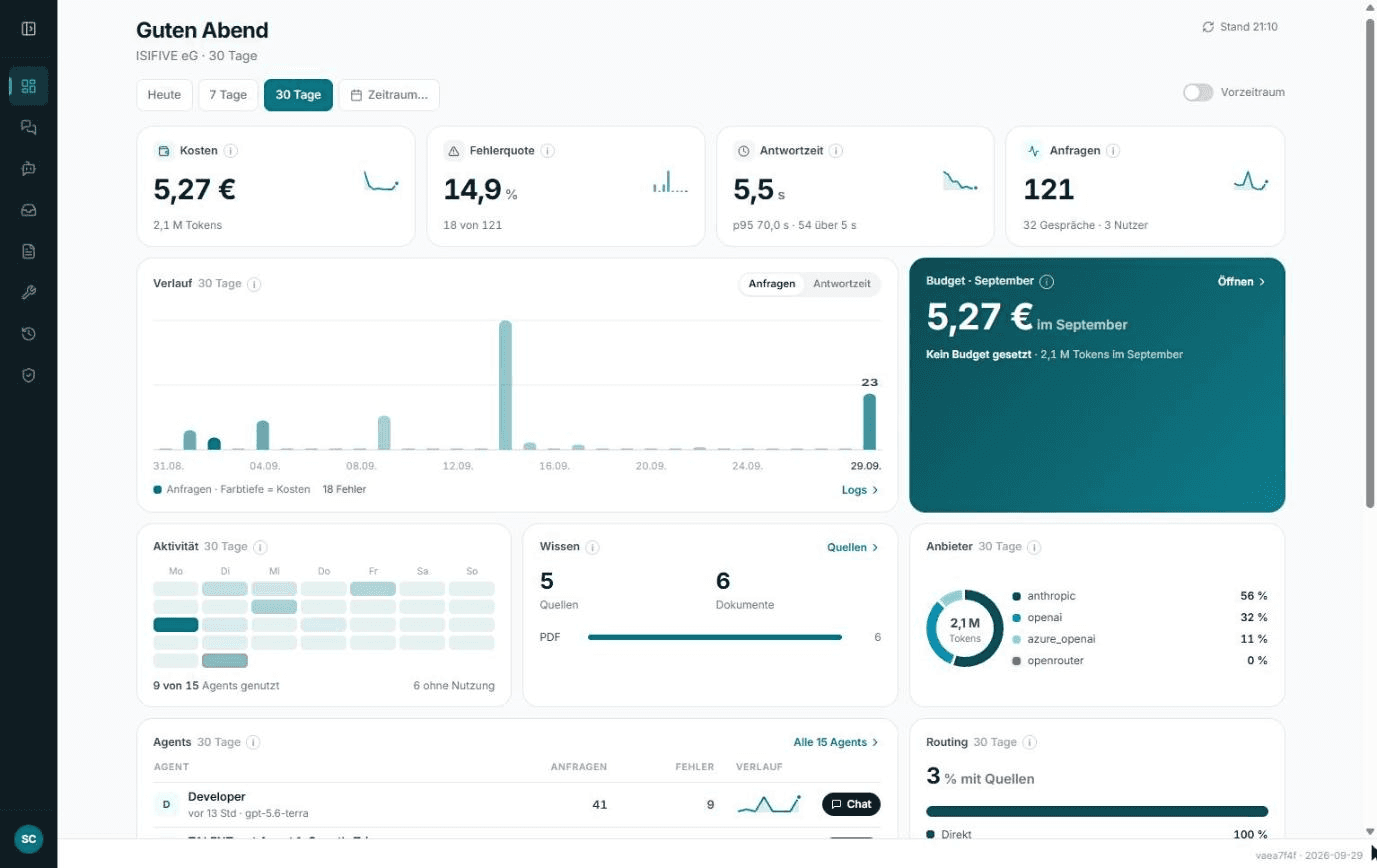
Task: Switch Verlauf chart to Antwortzeit
Action: click(842, 284)
